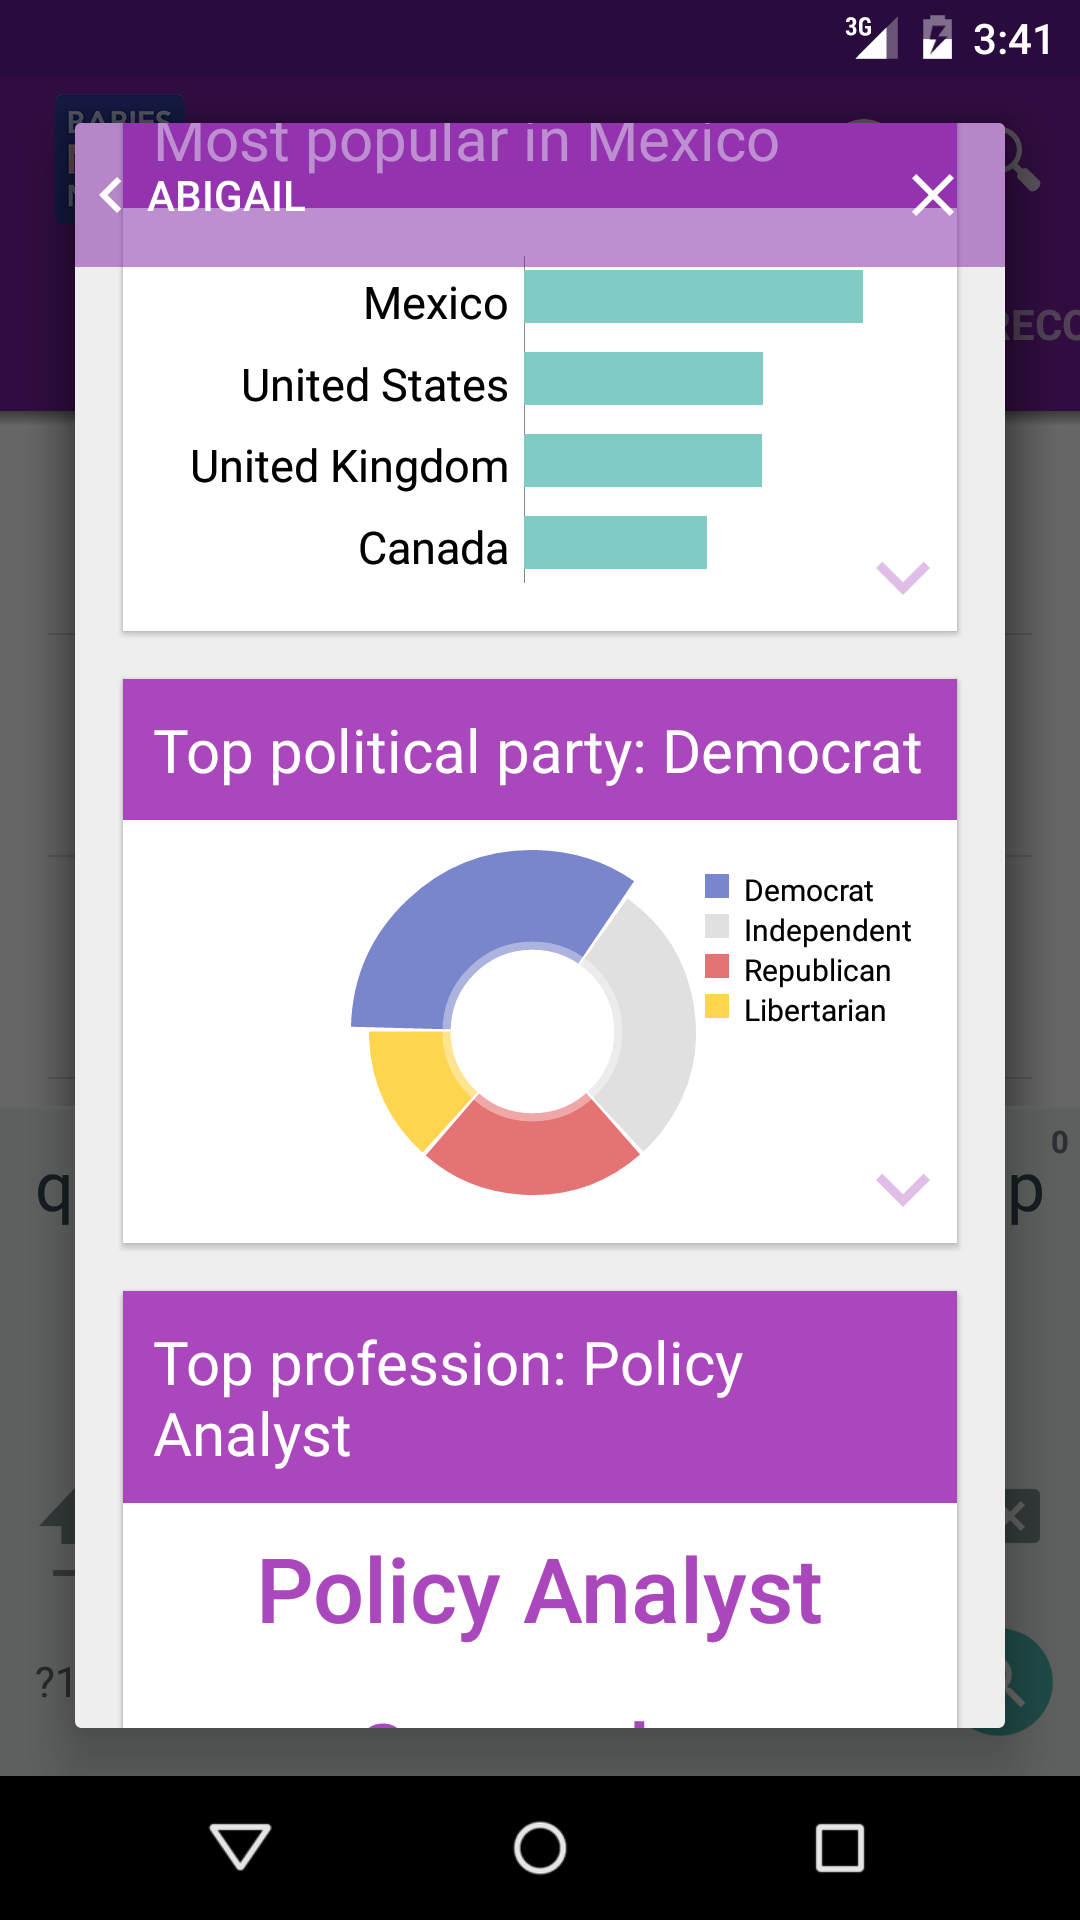This screenshot has width=1080, height=1920.
Task: Tap the Top political party header
Action: pos(539,750)
